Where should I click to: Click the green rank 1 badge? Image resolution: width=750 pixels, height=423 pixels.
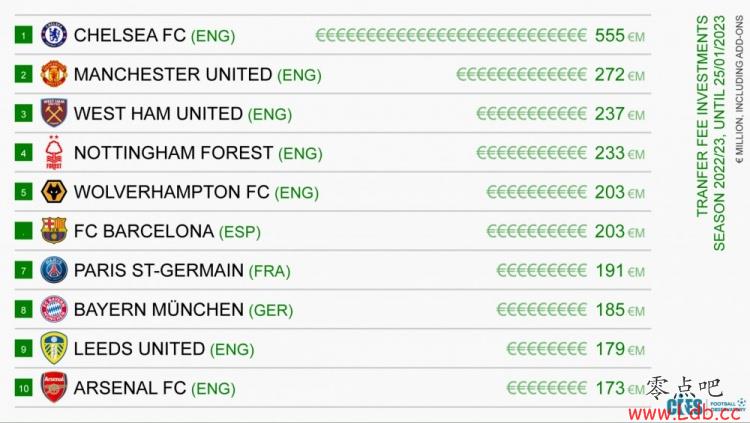pyautogui.click(x=23, y=35)
